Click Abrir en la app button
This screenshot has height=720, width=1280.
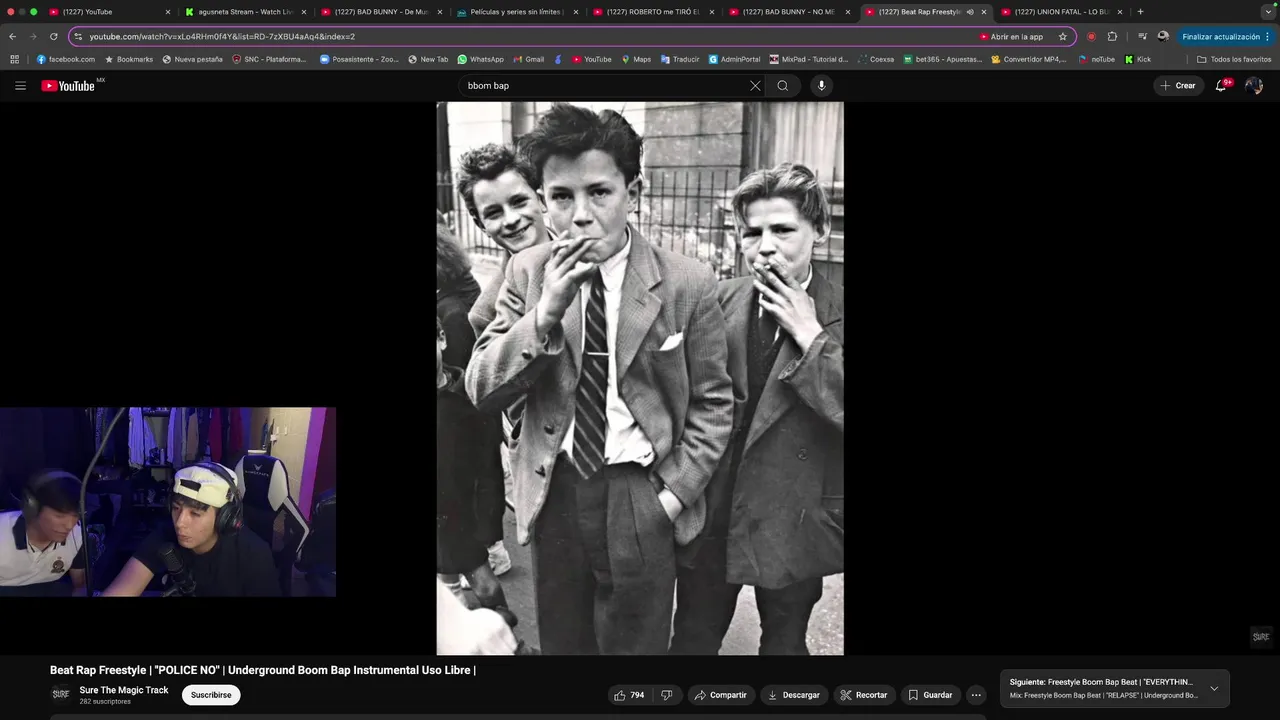click(x=1011, y=37)
